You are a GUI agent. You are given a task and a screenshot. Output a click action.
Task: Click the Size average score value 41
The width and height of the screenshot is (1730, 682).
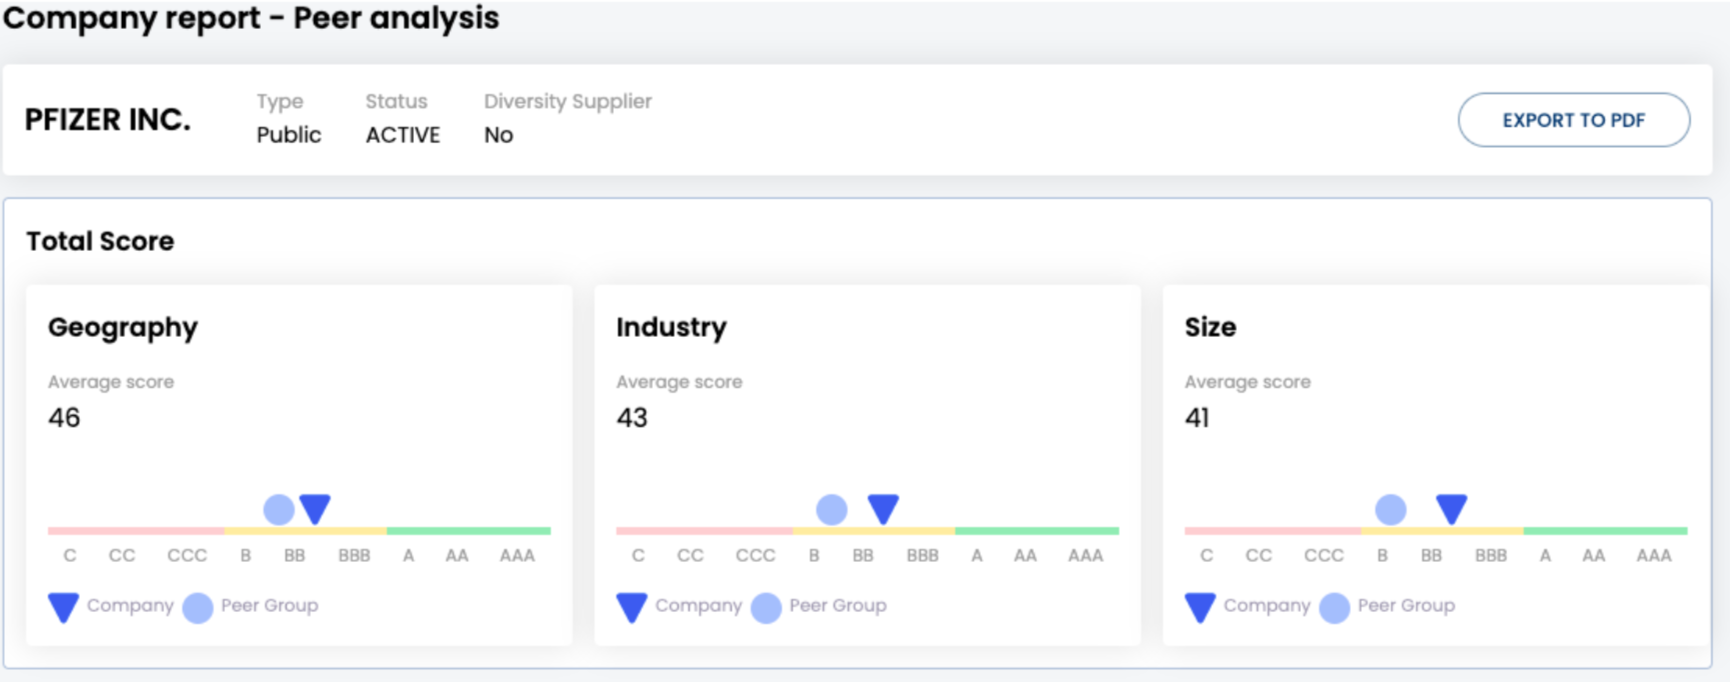(x=1197, y=418)
